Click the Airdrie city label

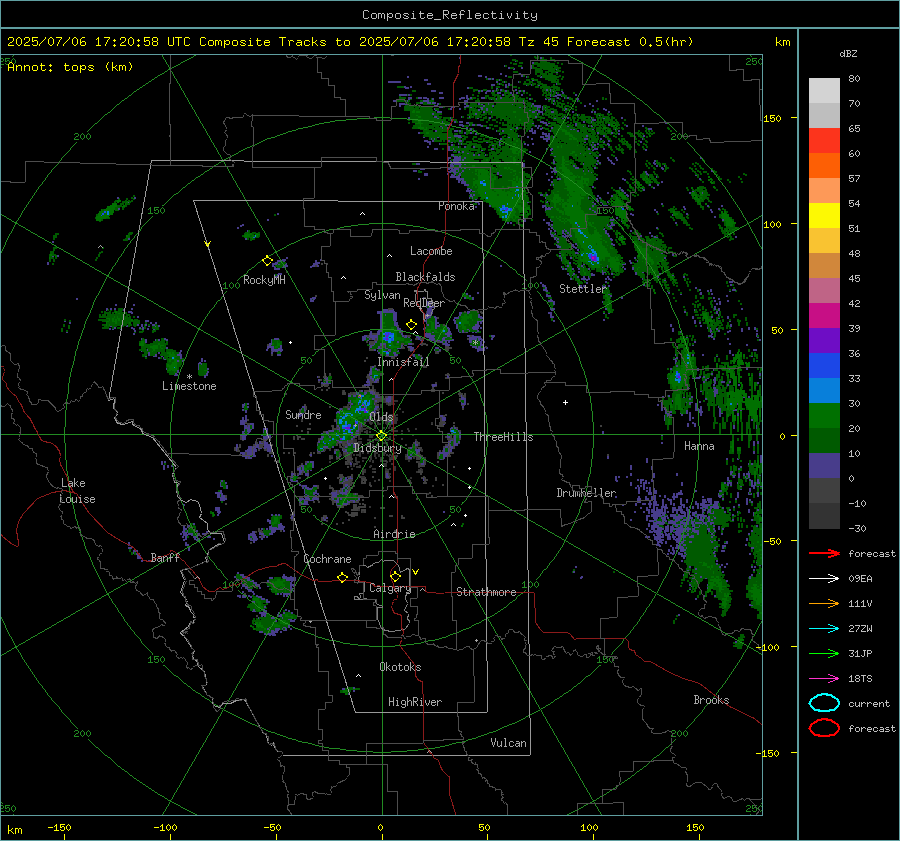point(394,534)
